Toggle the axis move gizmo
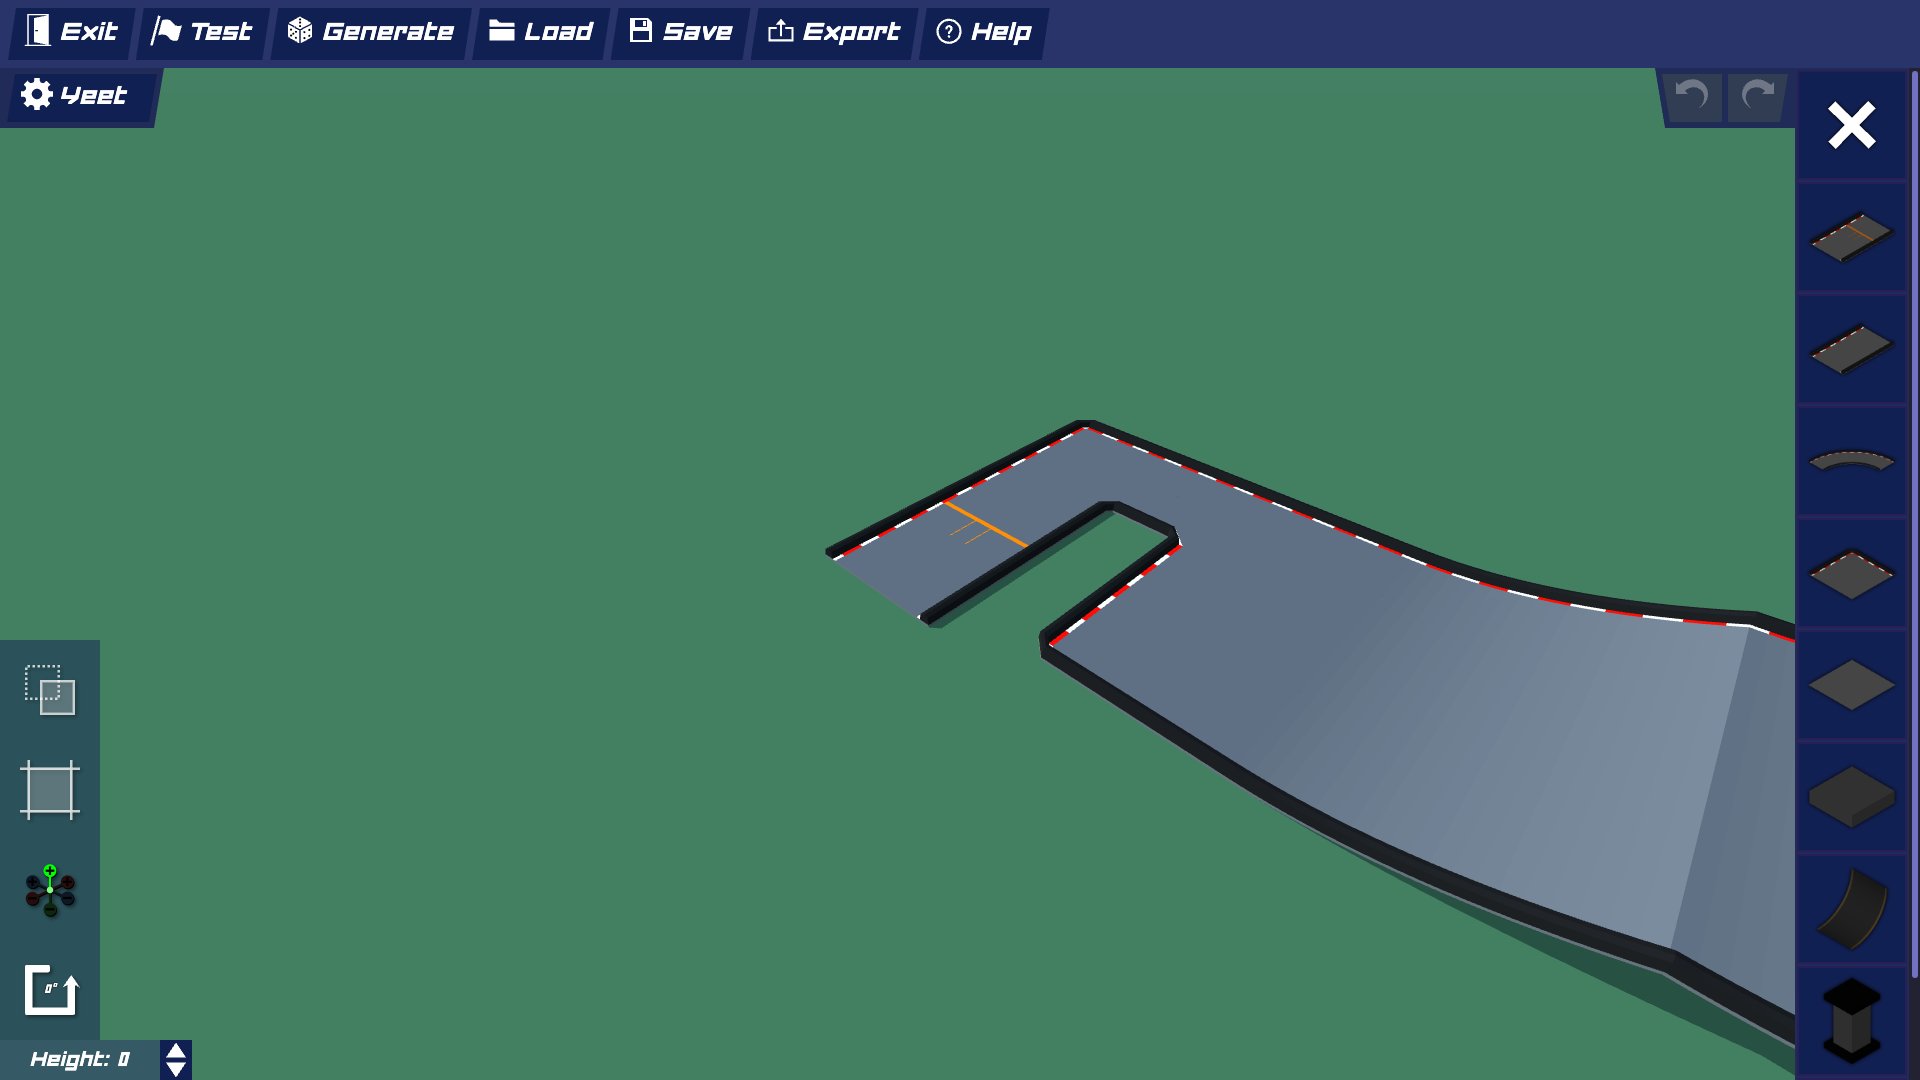This screenshot has height=1080, width=1920. click(x=50, y=890)
